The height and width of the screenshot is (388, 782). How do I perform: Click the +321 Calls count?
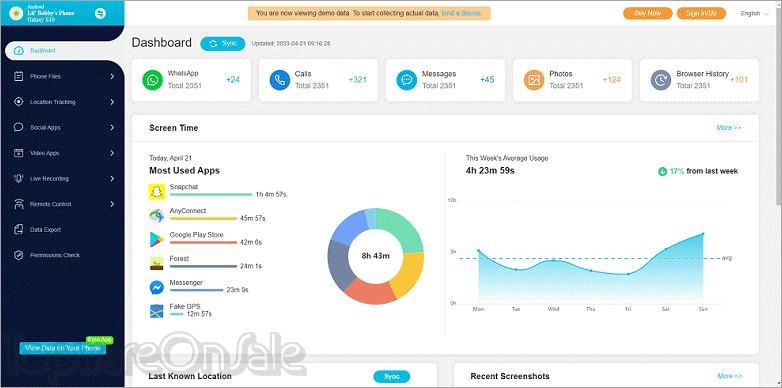(358, 80)
